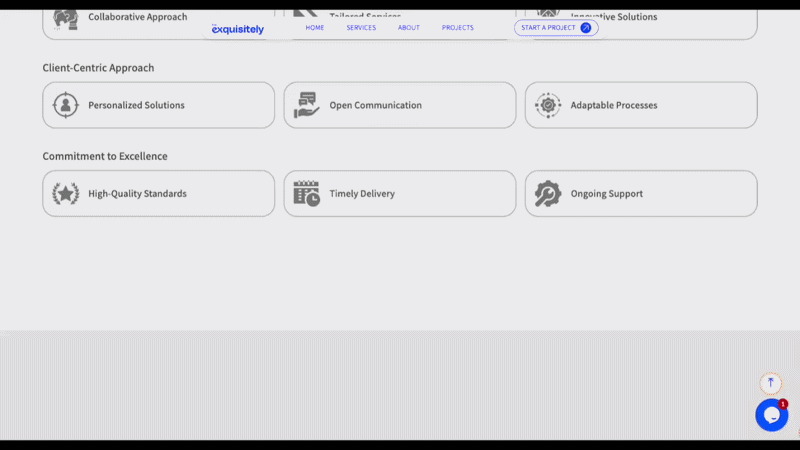Choose the Adaptable Processes card
This screenshot has height=450, width=800.
[x=641, y=105]
